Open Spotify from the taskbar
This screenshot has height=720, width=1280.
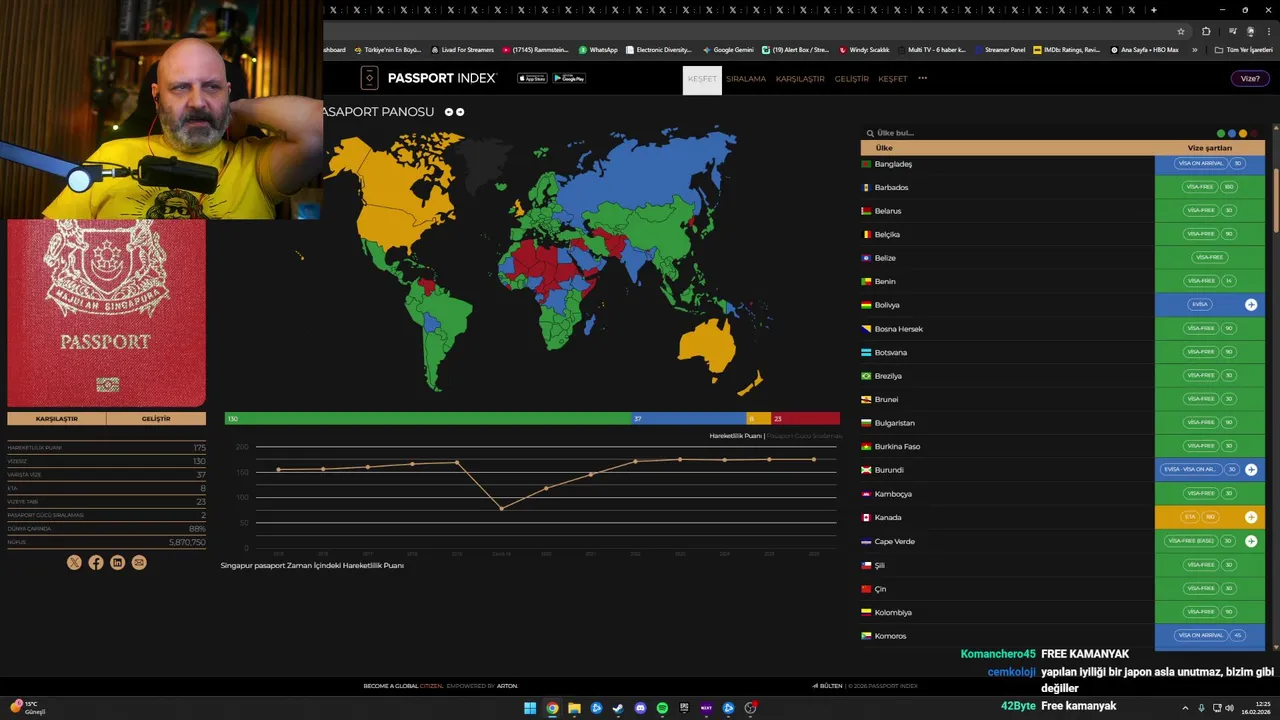tap(662, 708)
